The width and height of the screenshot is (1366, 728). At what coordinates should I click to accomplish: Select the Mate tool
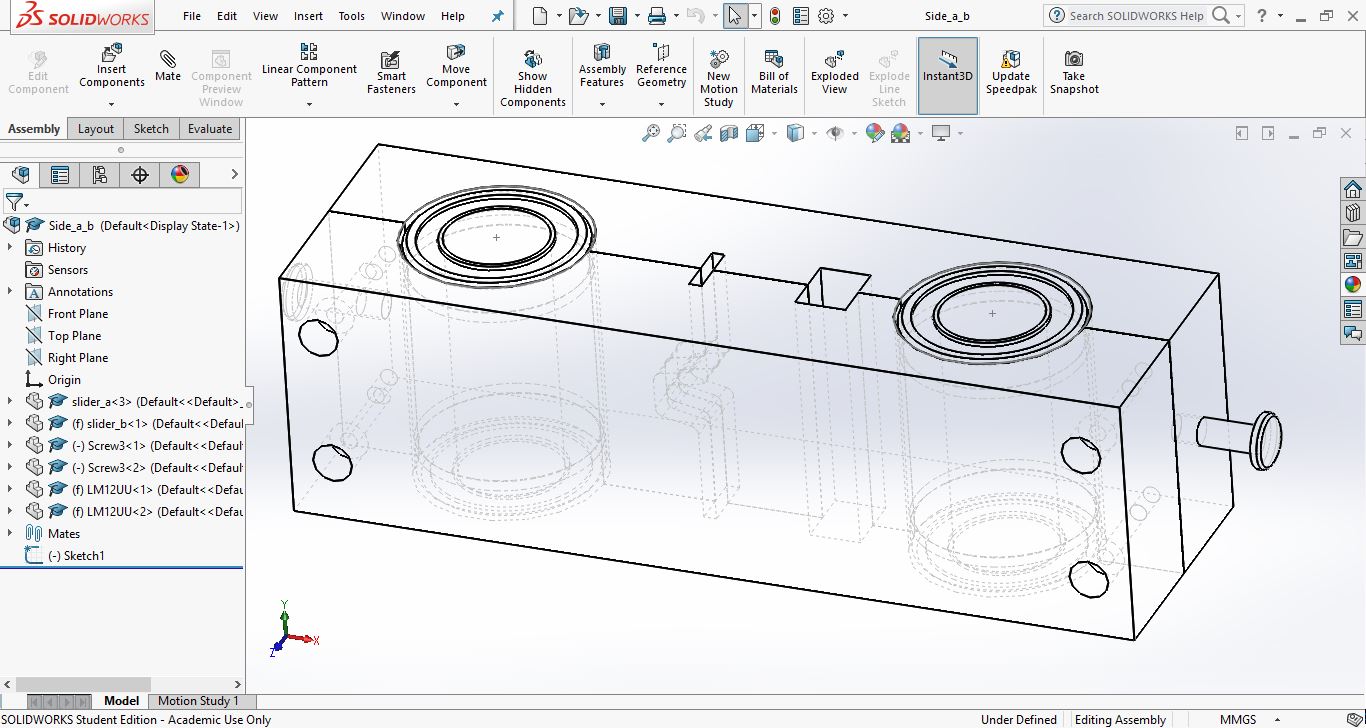168,66
